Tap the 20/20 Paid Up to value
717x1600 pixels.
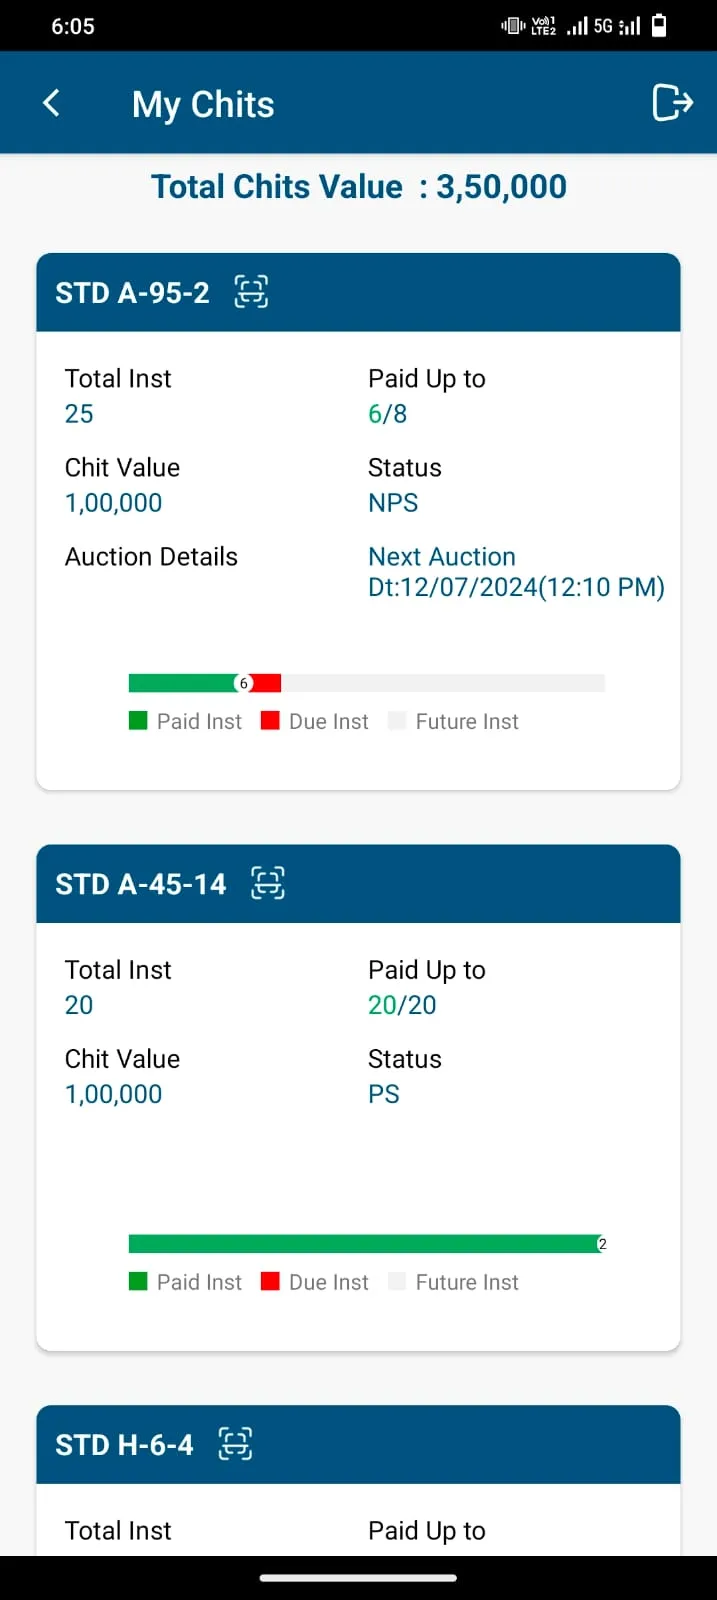pos(402,1005)
